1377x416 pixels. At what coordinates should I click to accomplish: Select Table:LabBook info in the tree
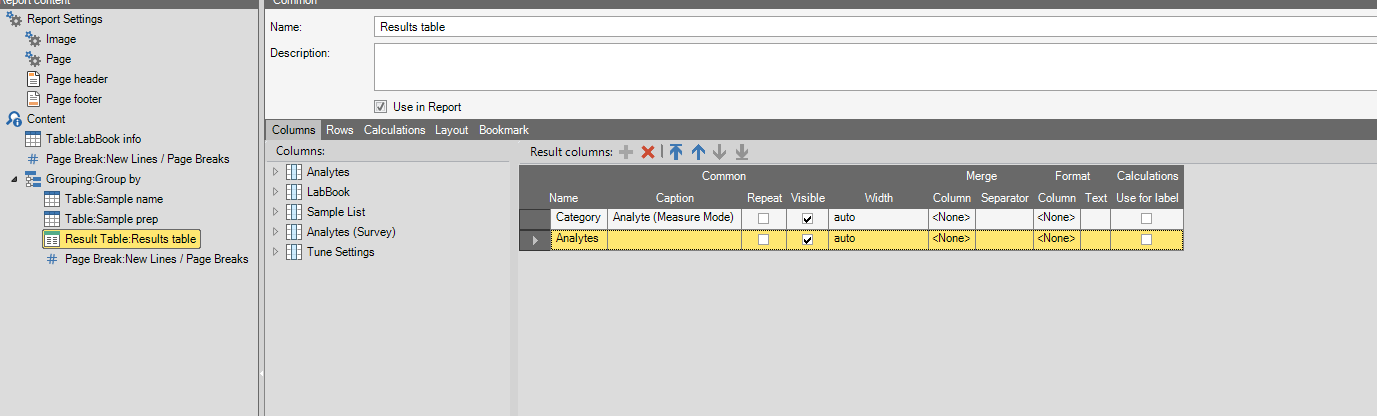coord(100,139)
